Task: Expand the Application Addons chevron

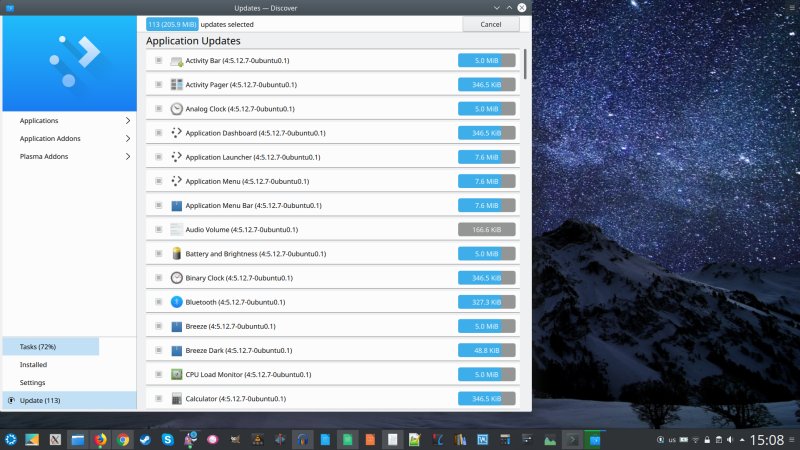Action: pyautogui.click(x=128, y=139)
